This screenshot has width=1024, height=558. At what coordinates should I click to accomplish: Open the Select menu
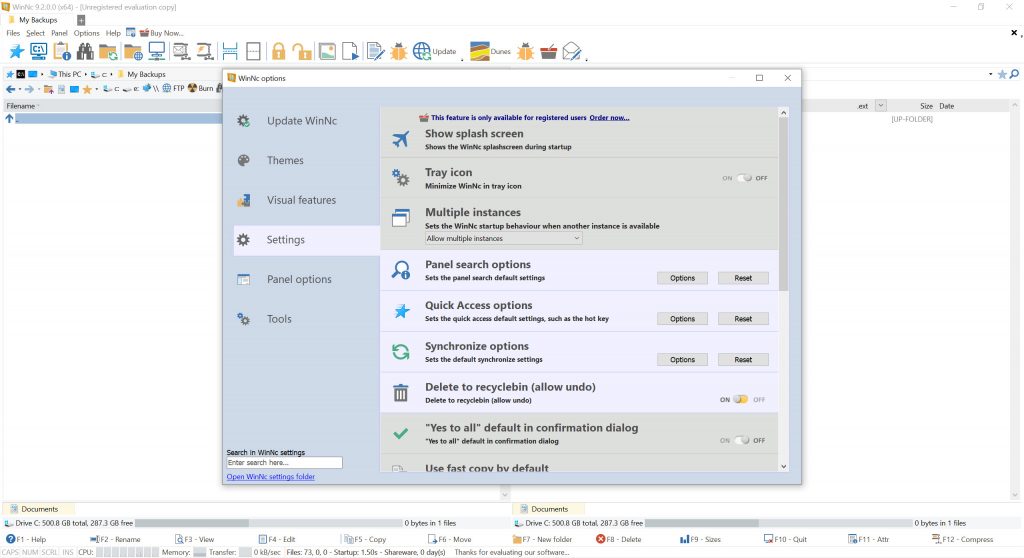(35, 33)
